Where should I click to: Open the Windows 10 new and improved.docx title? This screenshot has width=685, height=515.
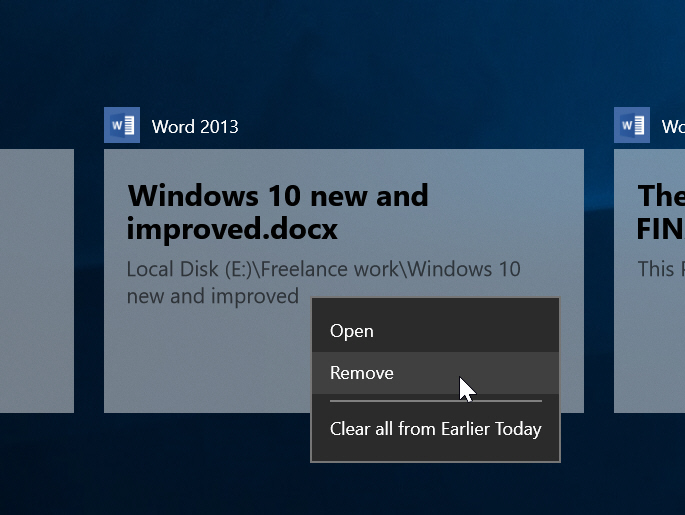[278, 212]
